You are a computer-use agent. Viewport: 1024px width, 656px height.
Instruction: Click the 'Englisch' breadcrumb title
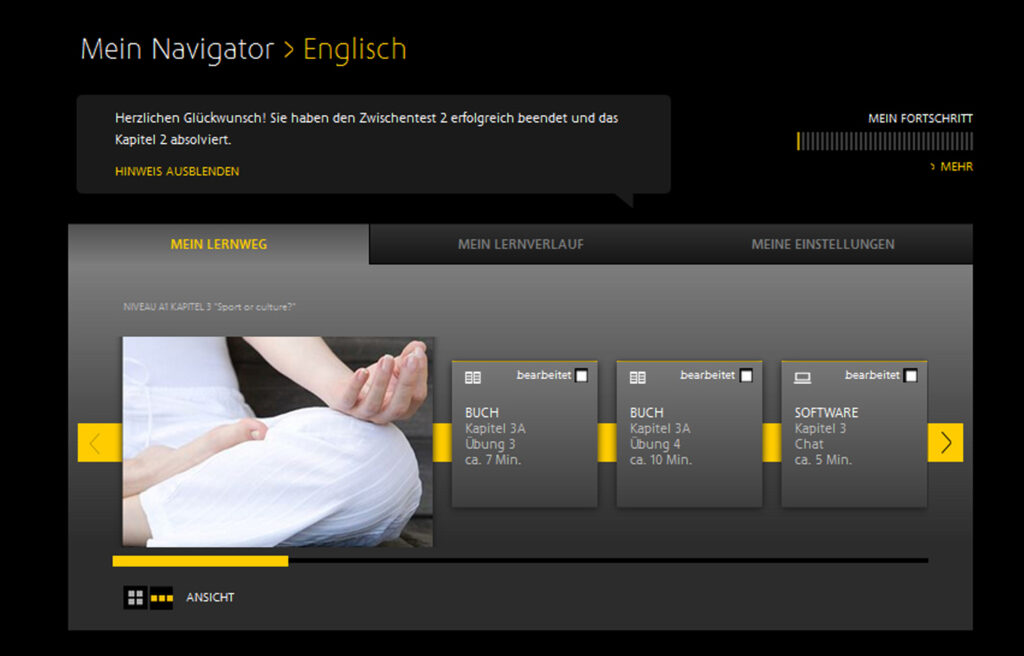(x=355, y=49)
